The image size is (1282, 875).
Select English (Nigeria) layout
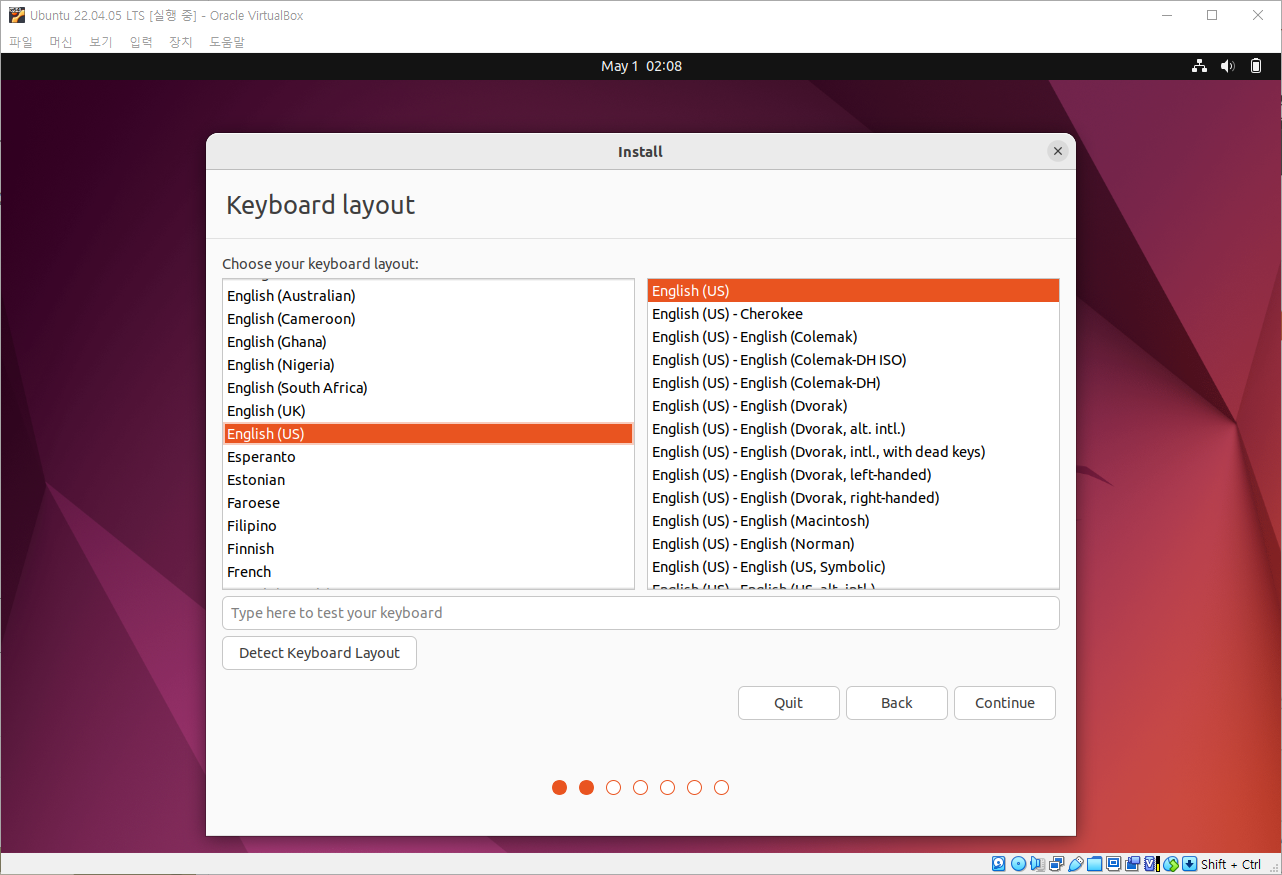point(428,365)
